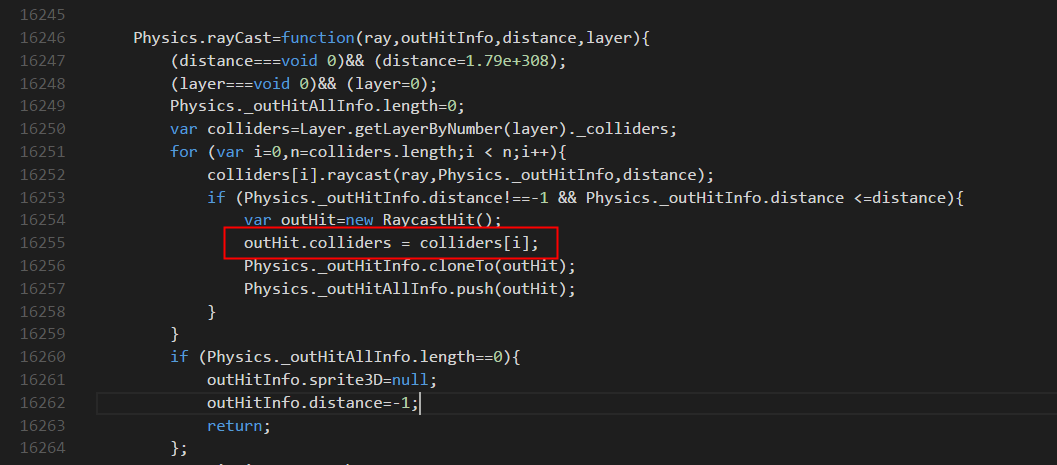The height and width of the screenshot is (465, 1057).
Task: Click the _colliders property on line 16250
Action: pyautogui.click(x=624, y=129)
